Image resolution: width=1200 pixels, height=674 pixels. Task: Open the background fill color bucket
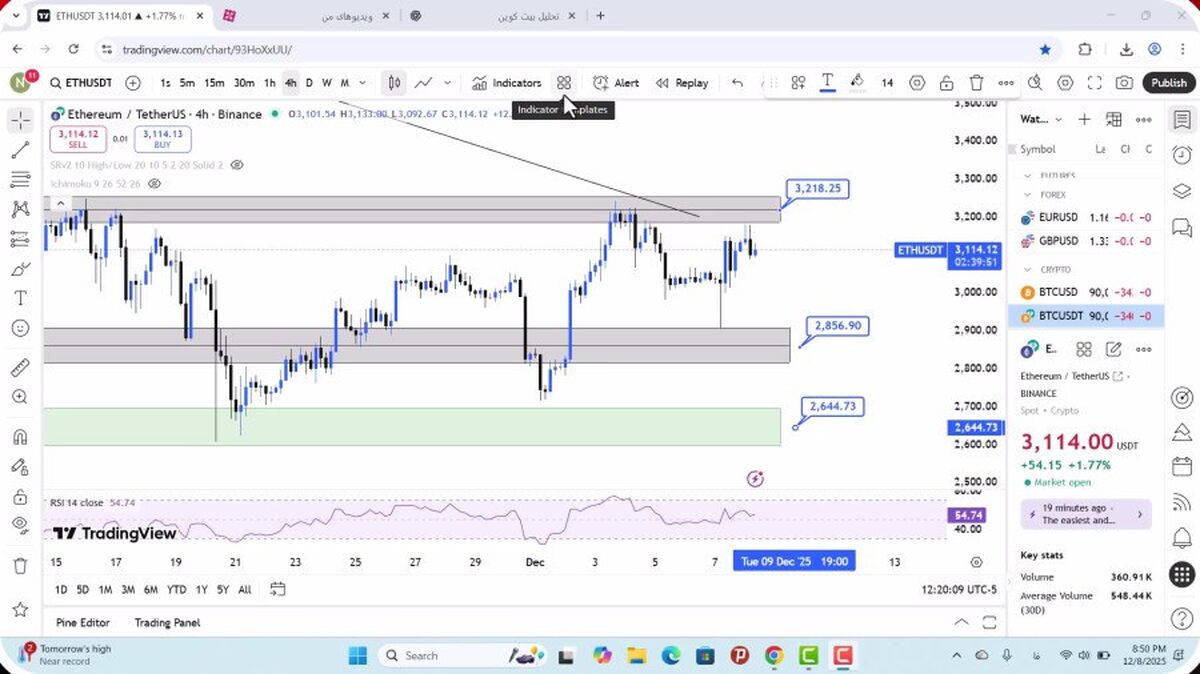click(x=857, y=82)
